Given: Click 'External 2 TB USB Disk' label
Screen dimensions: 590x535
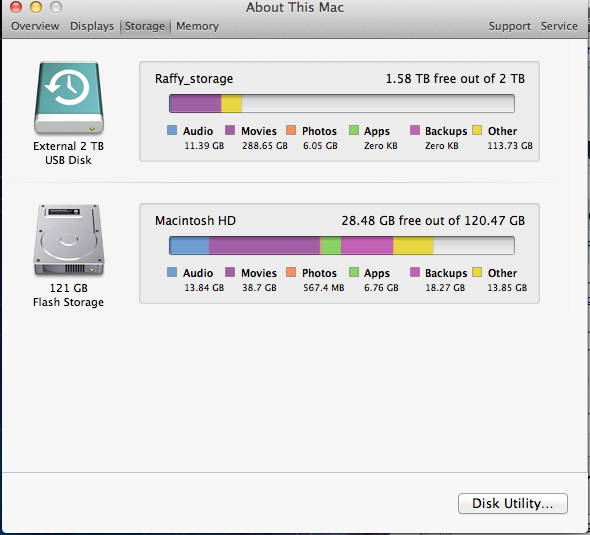Looking at the screenshot, I should pos(68,153).
